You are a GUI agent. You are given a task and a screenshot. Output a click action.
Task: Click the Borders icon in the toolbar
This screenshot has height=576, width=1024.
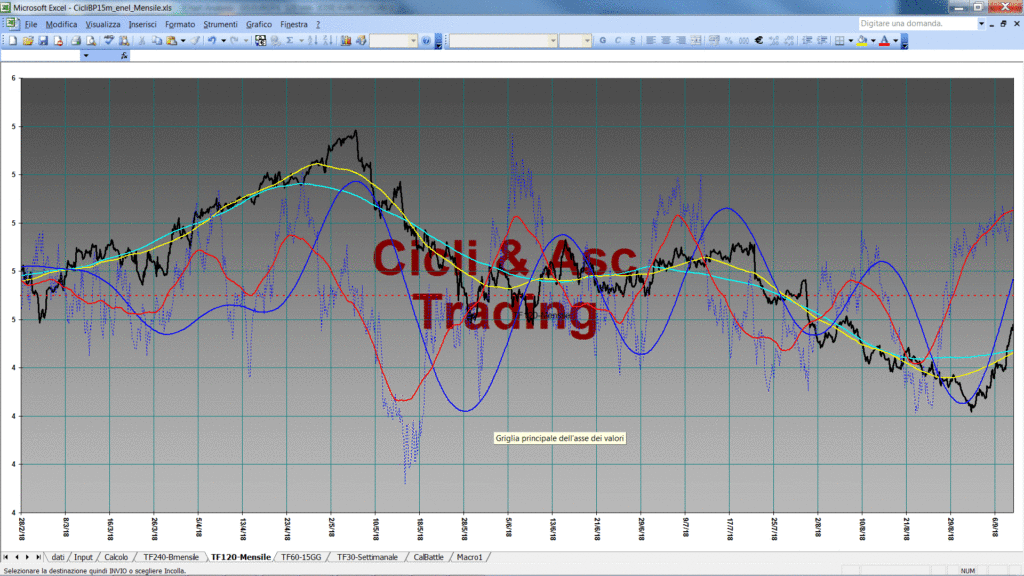point(840,40)
